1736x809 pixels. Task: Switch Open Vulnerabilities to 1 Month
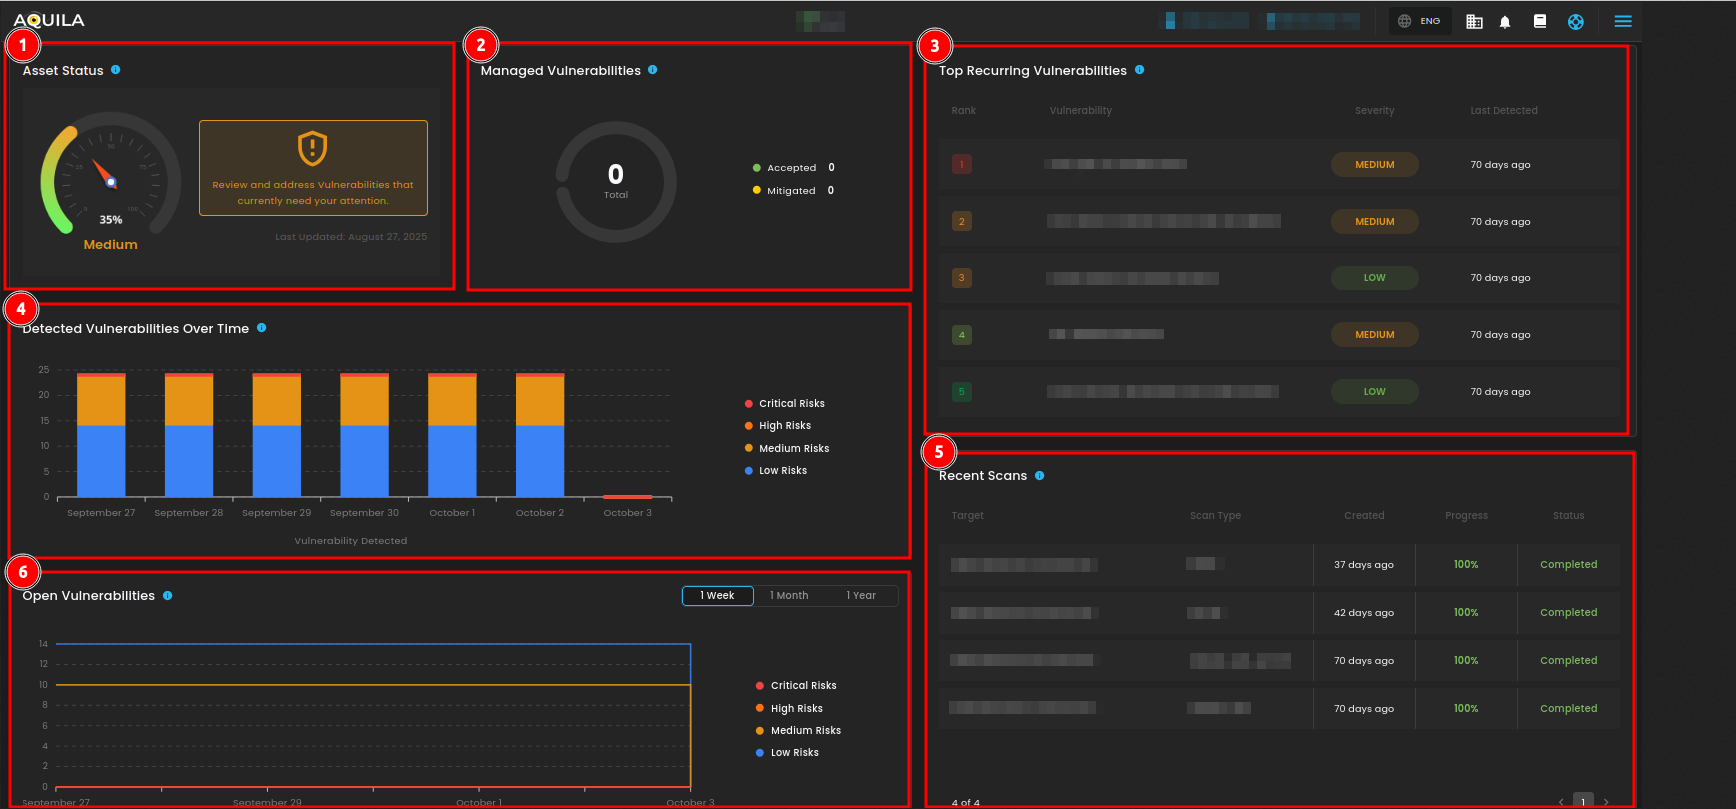tap(789, 596)
